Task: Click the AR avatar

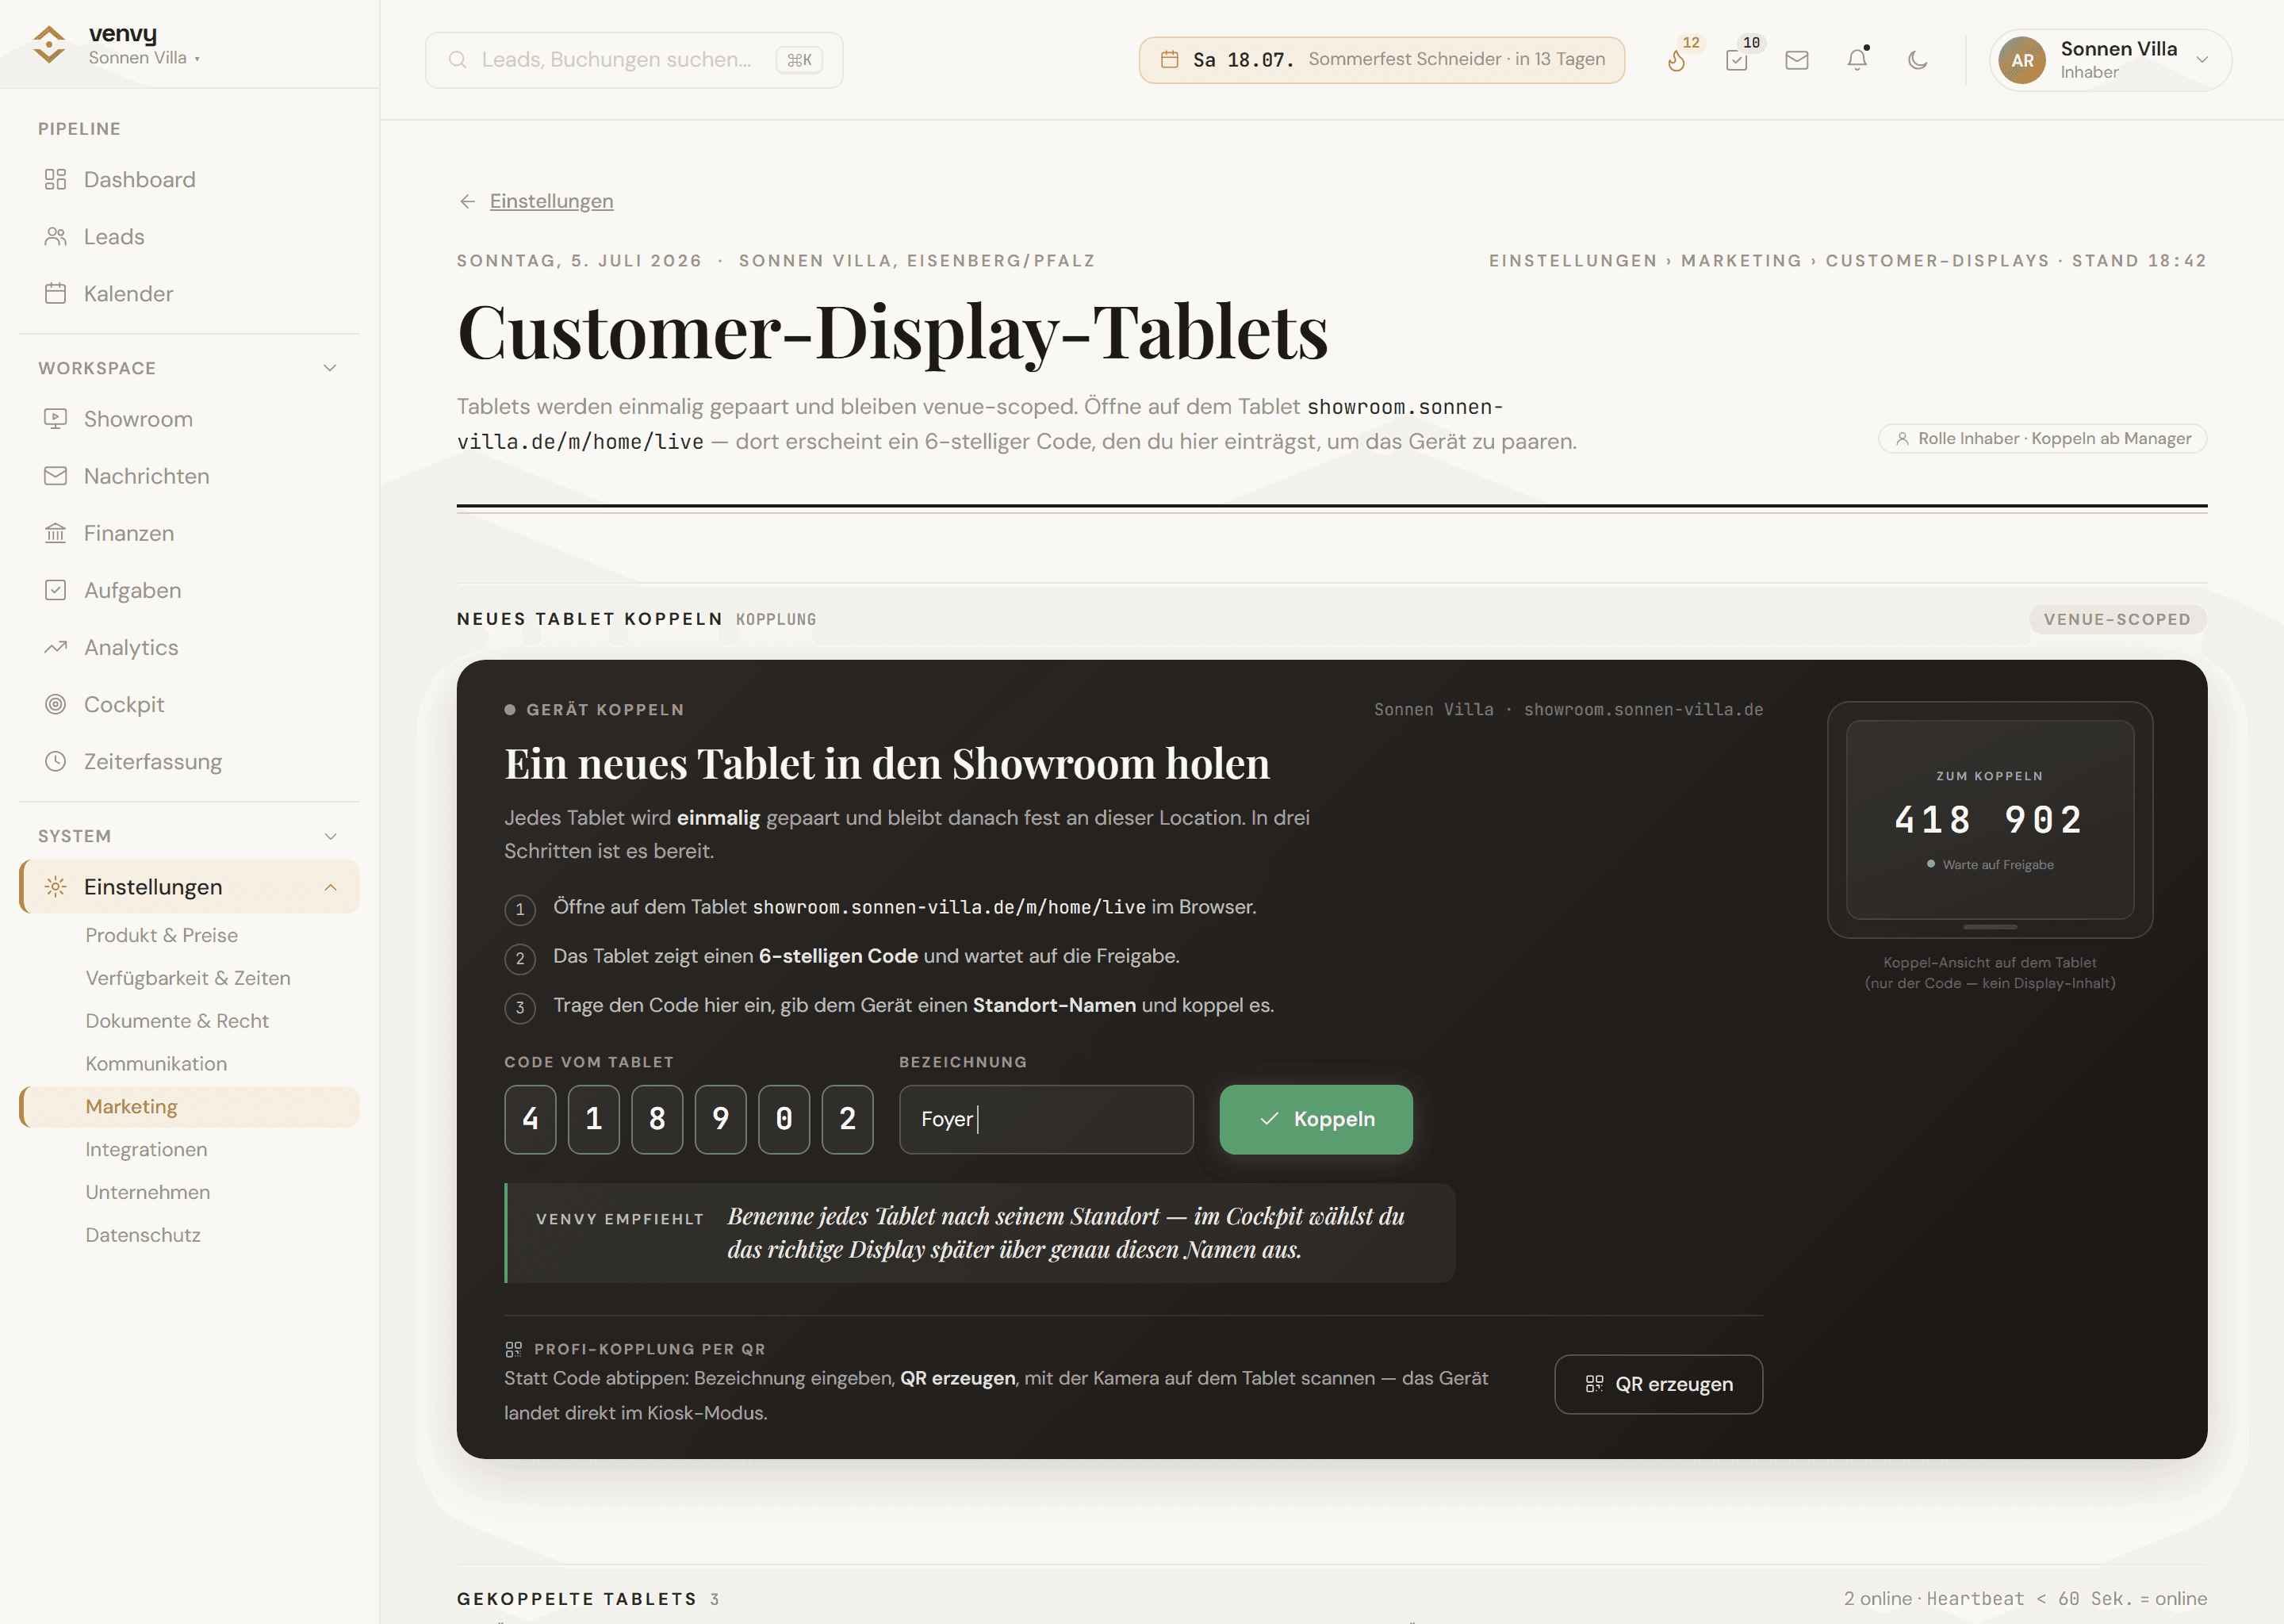Action: coord(2022,60)
